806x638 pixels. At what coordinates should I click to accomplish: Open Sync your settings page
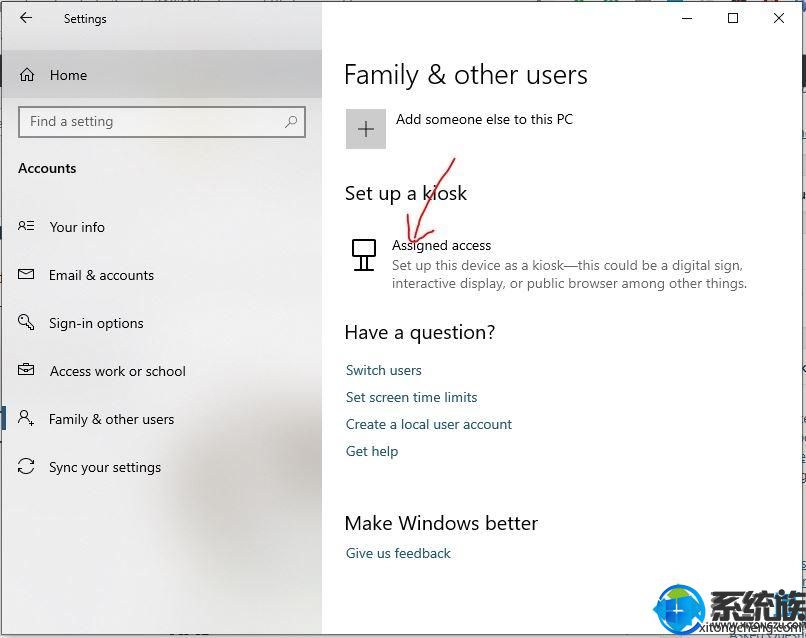(105, 467)
